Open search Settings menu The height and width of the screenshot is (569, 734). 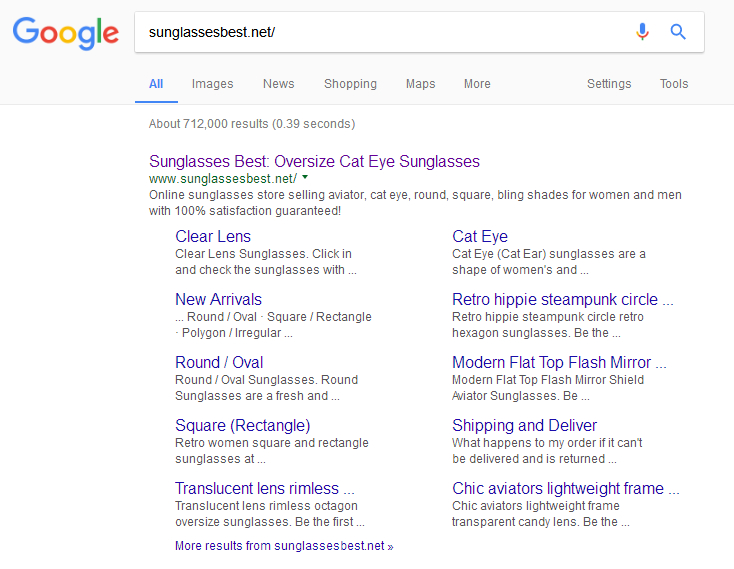609,84
